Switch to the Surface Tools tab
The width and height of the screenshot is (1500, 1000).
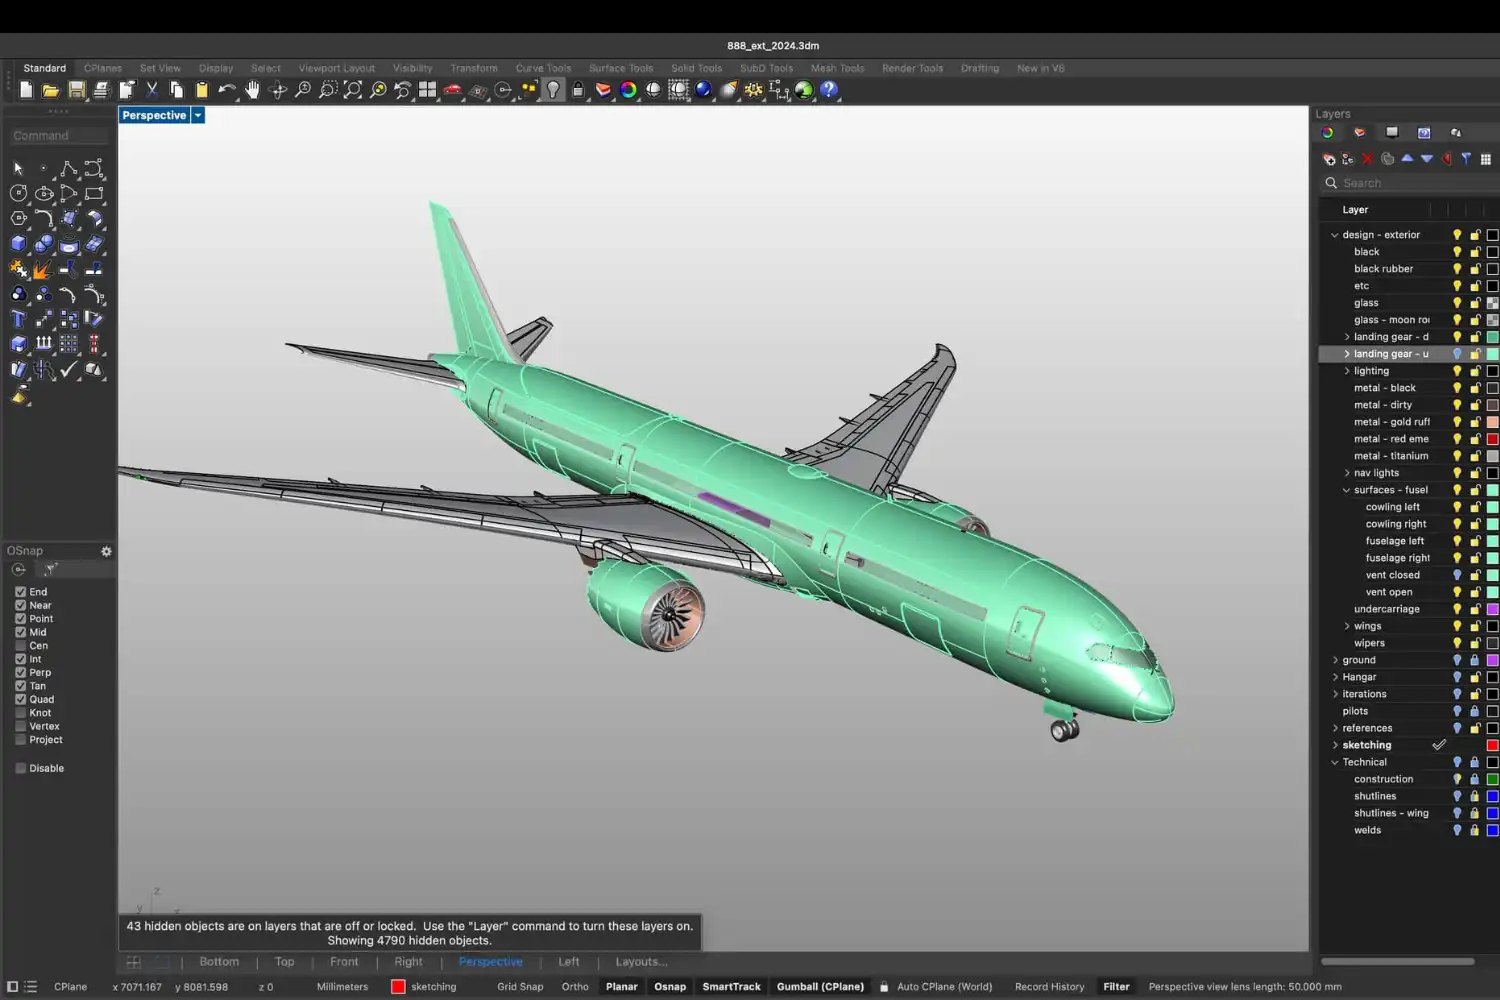point(620,68)
